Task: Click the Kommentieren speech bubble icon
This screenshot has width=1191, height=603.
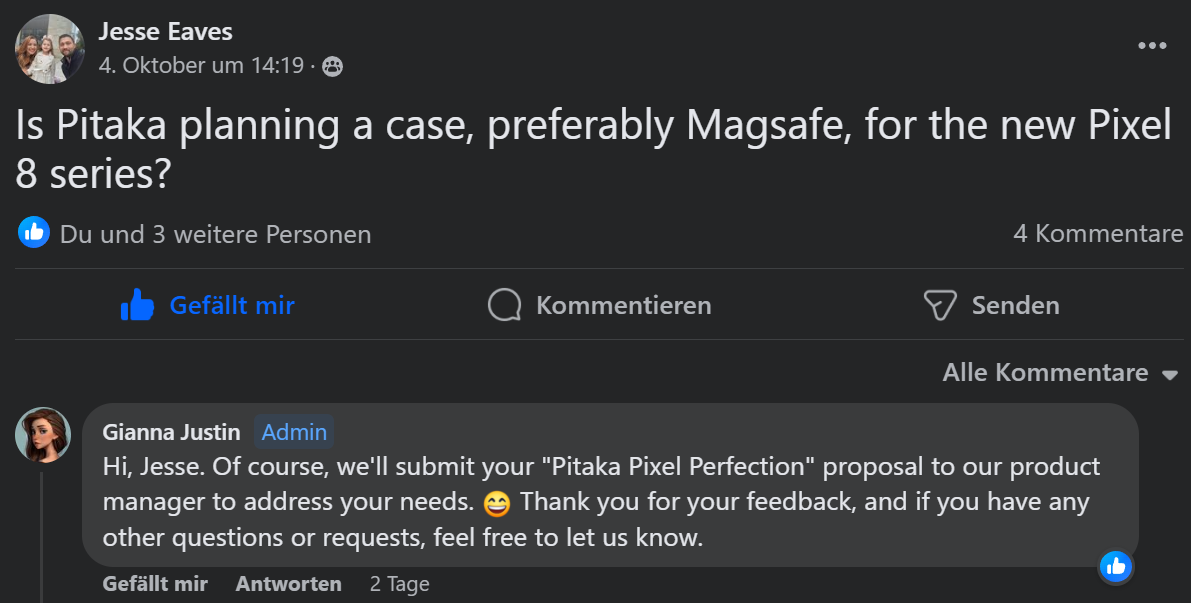Action: tap(504, 305)
